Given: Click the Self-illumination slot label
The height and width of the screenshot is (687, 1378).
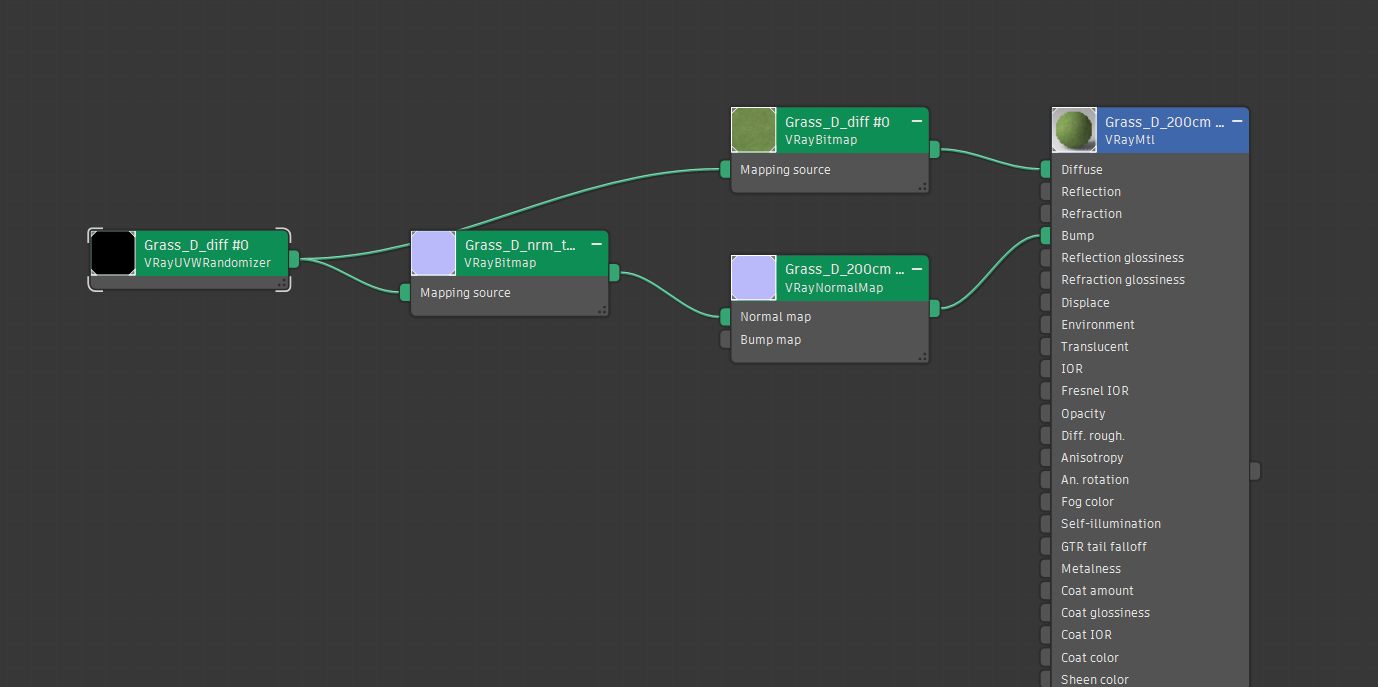Looking at the screenshot, I should point(1111,523).
